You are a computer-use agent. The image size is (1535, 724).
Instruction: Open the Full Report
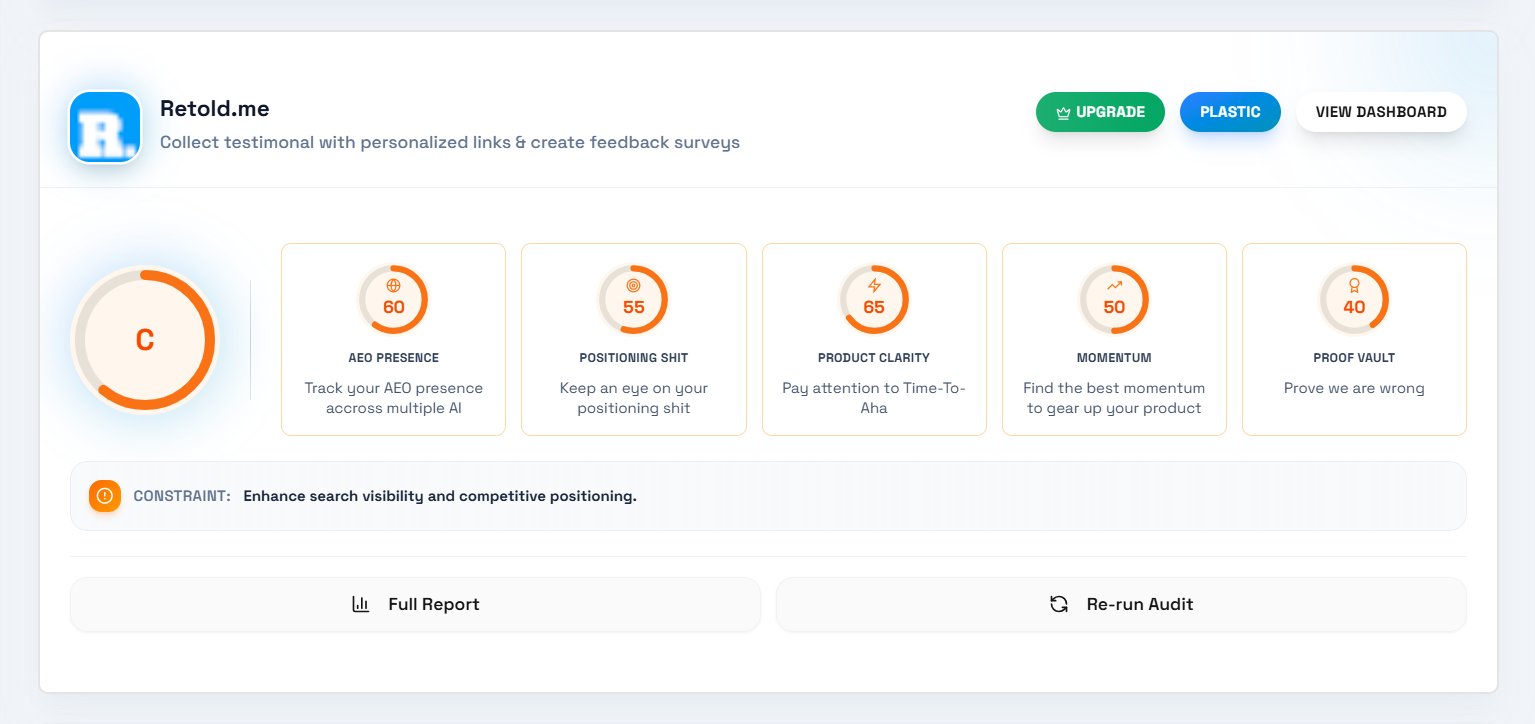coord(414,604)
